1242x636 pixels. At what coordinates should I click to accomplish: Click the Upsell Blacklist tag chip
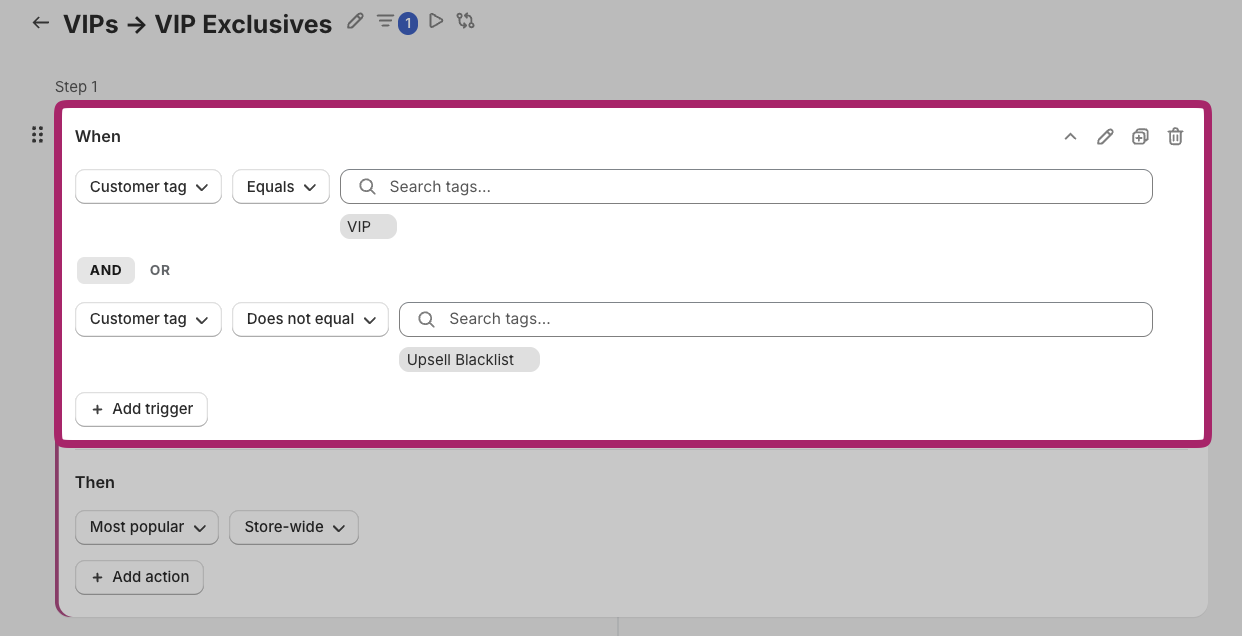(x=469, y=360)
